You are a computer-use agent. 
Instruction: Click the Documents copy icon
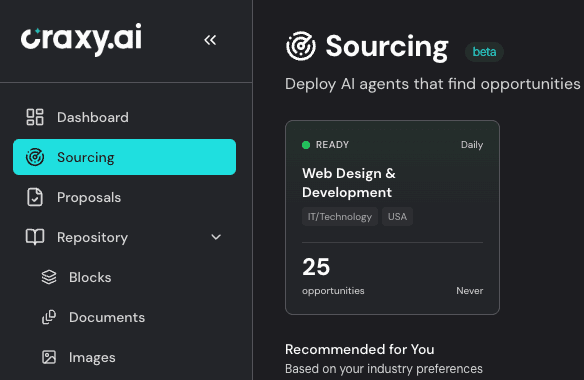[x=49, y=317]
